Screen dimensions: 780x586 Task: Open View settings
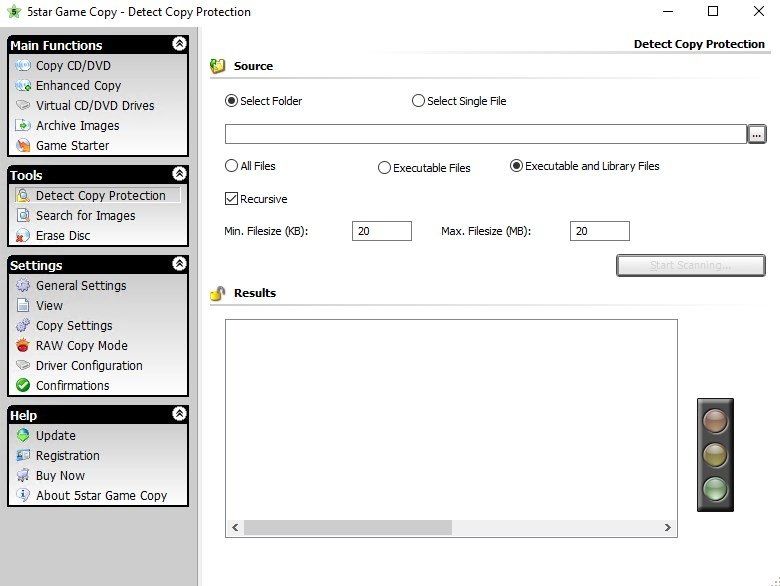click(49, 305)
